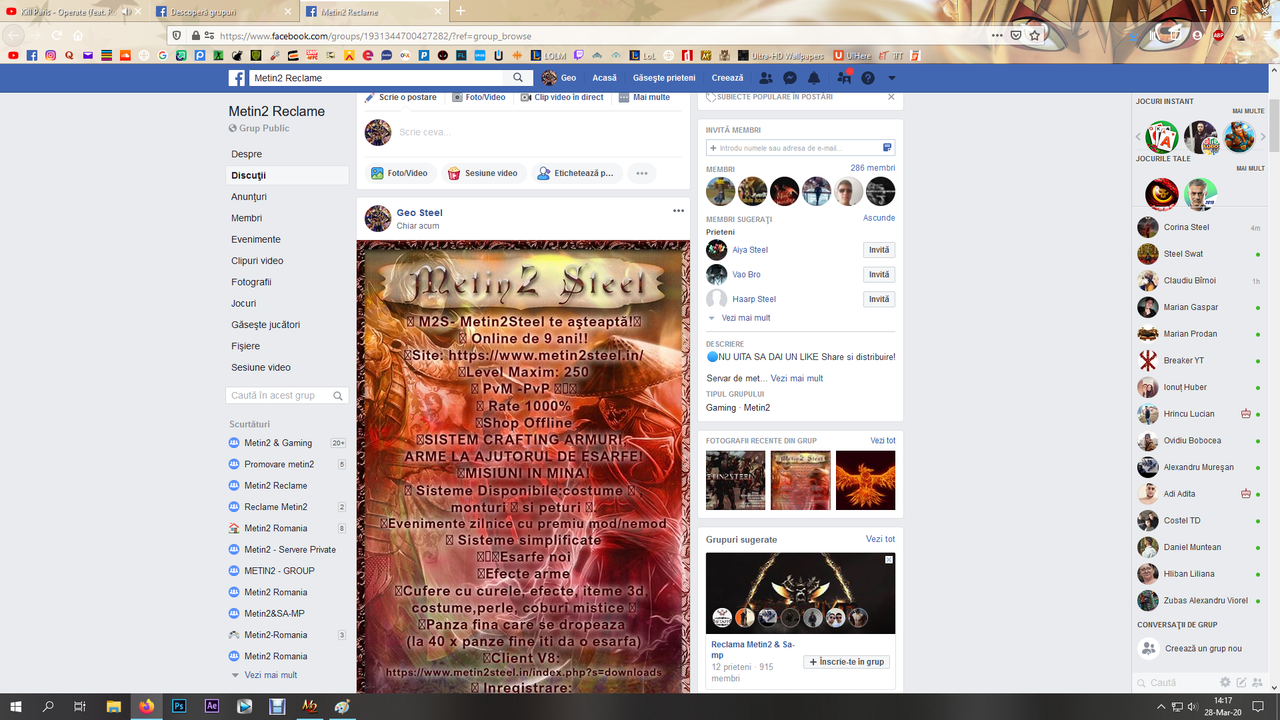Open Reclama Metin2 & Sa-mp group cover image
The image size is (1280, 720).
(800, 593)
